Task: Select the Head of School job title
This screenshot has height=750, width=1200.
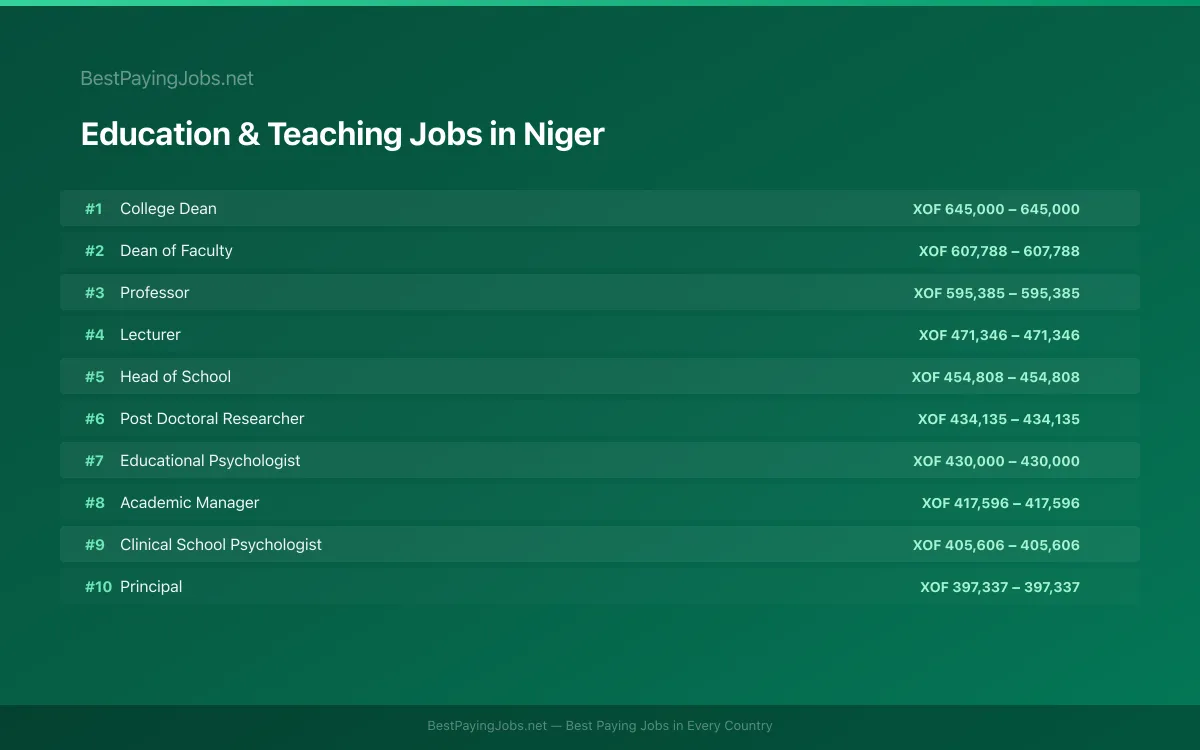Action: coord(175,377)
